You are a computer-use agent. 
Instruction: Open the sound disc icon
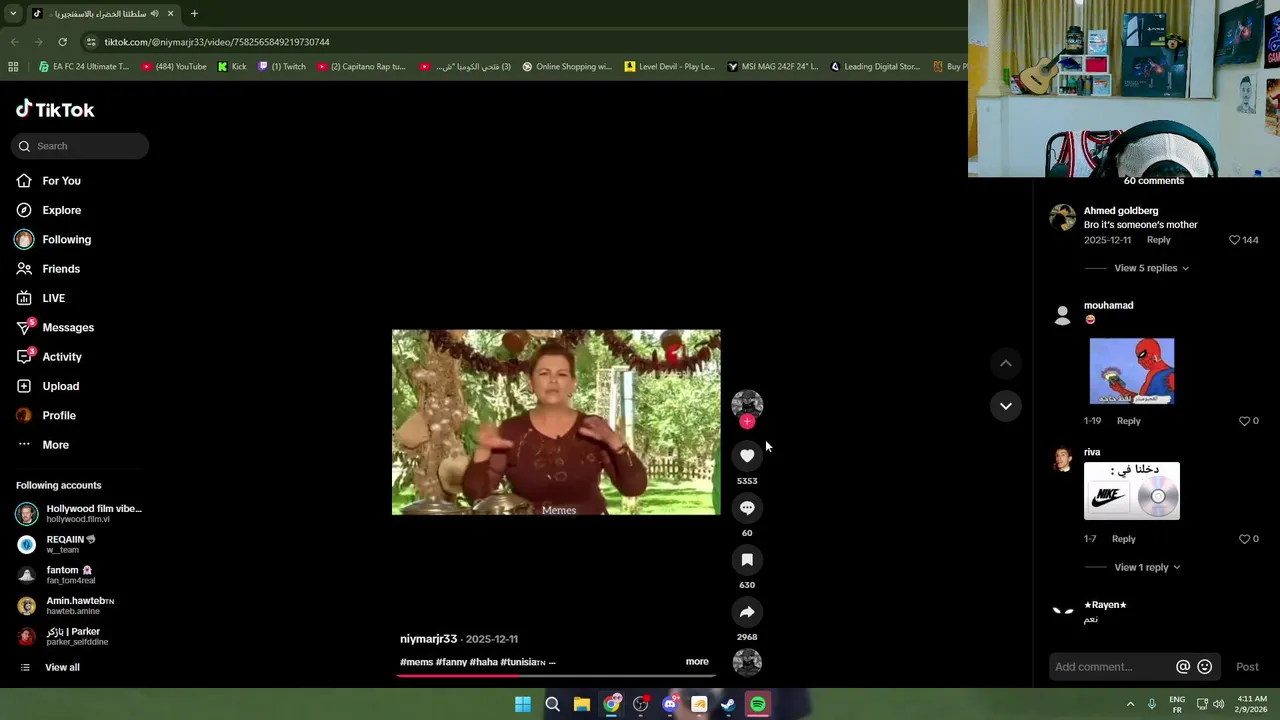747,662
